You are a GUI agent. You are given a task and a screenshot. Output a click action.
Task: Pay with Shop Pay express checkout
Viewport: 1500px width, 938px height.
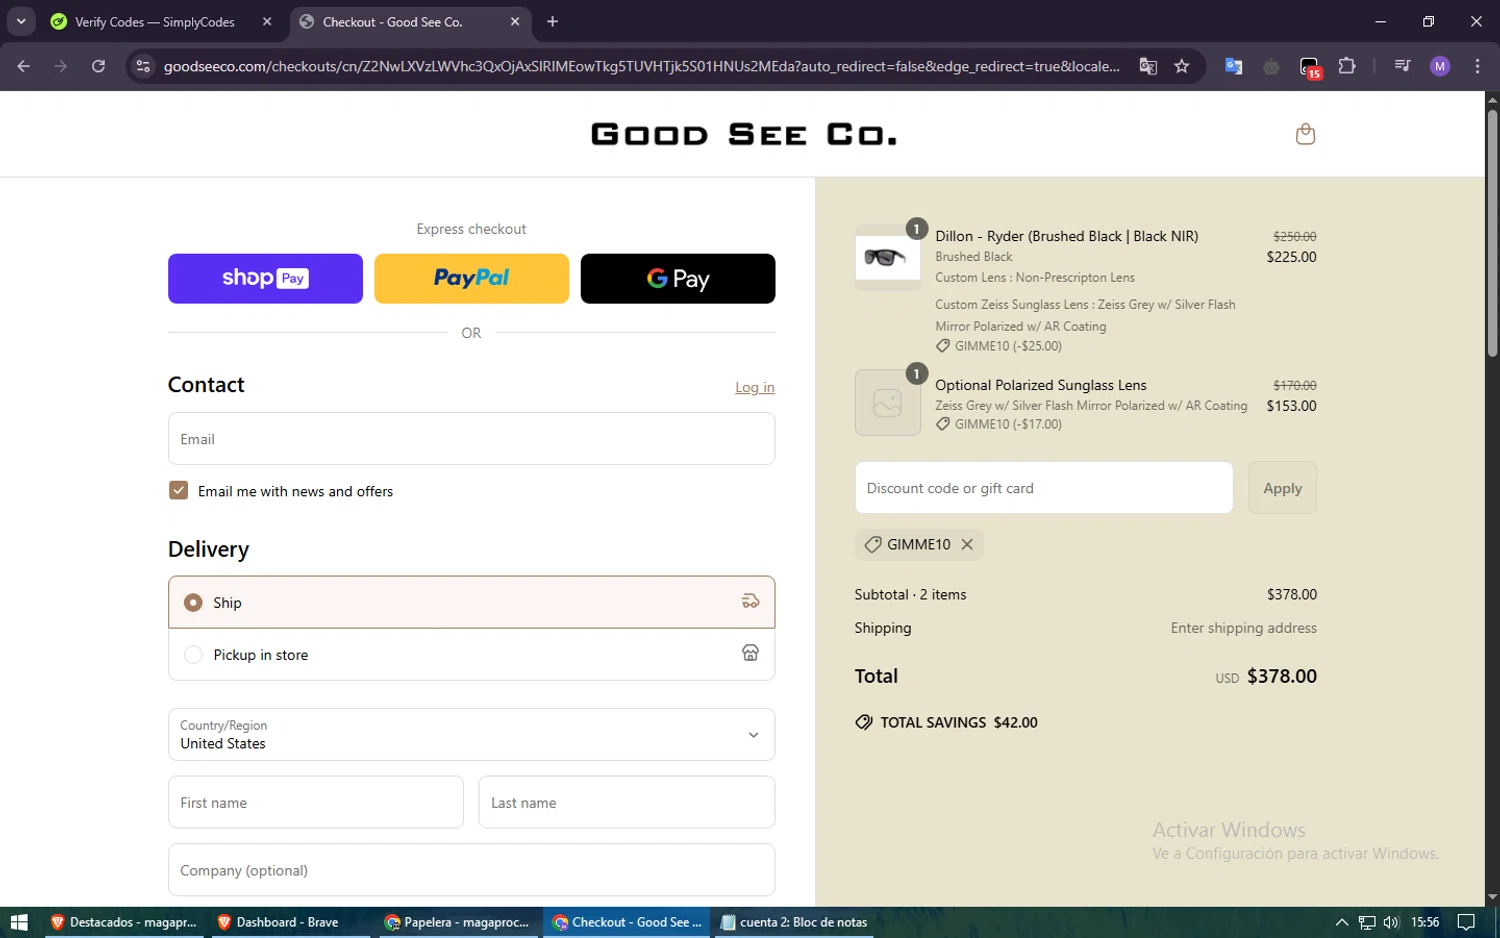[265, 278]
